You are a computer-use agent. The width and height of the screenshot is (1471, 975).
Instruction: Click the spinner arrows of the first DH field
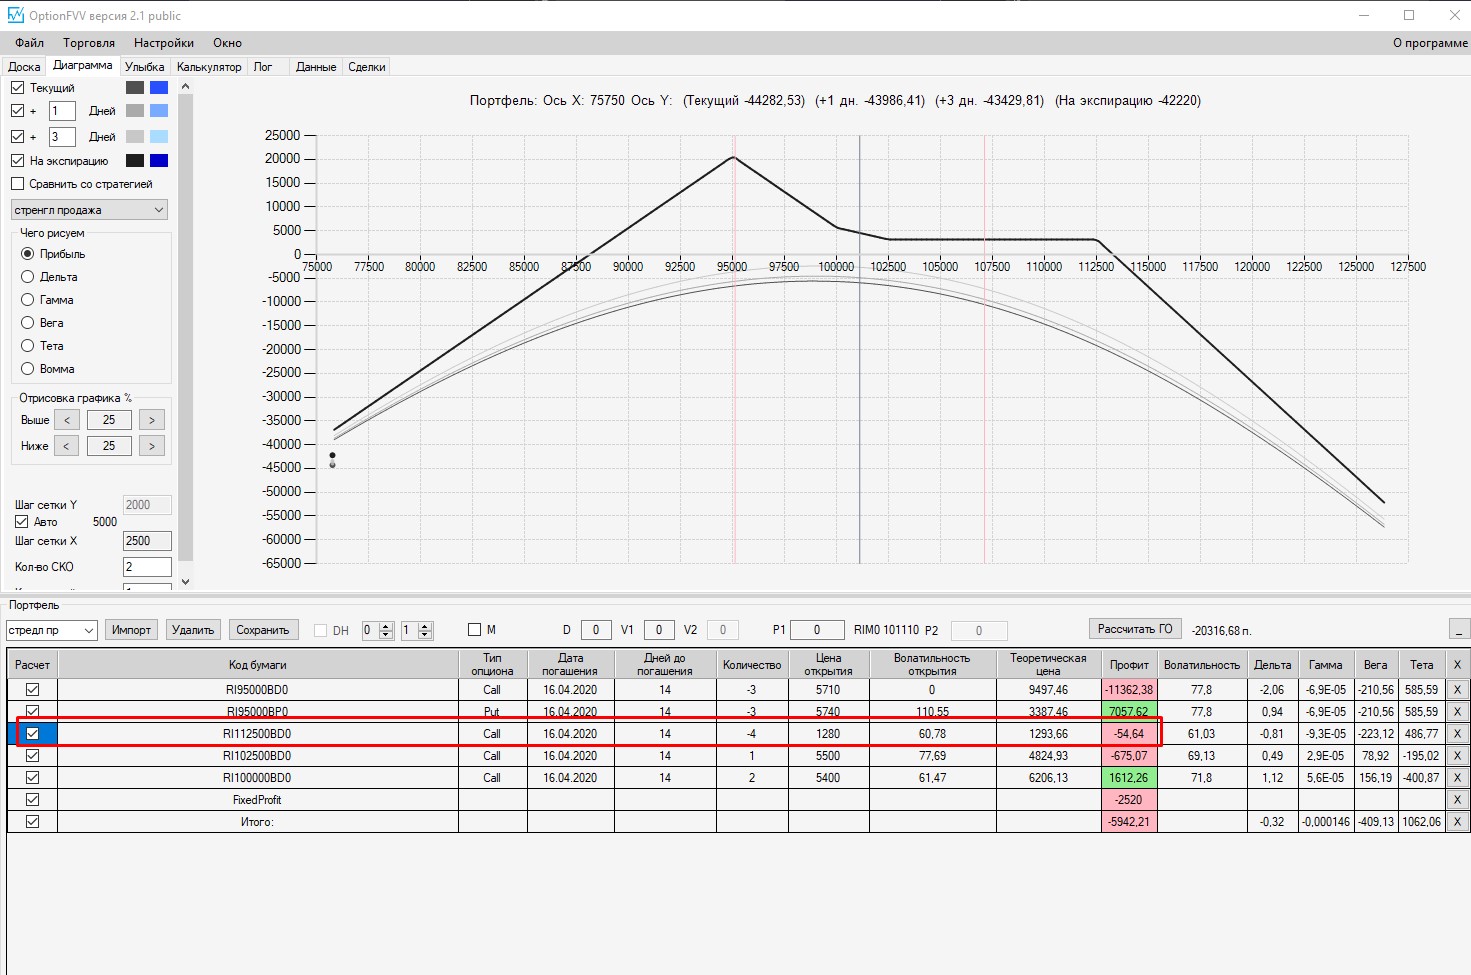pos(386,630)
